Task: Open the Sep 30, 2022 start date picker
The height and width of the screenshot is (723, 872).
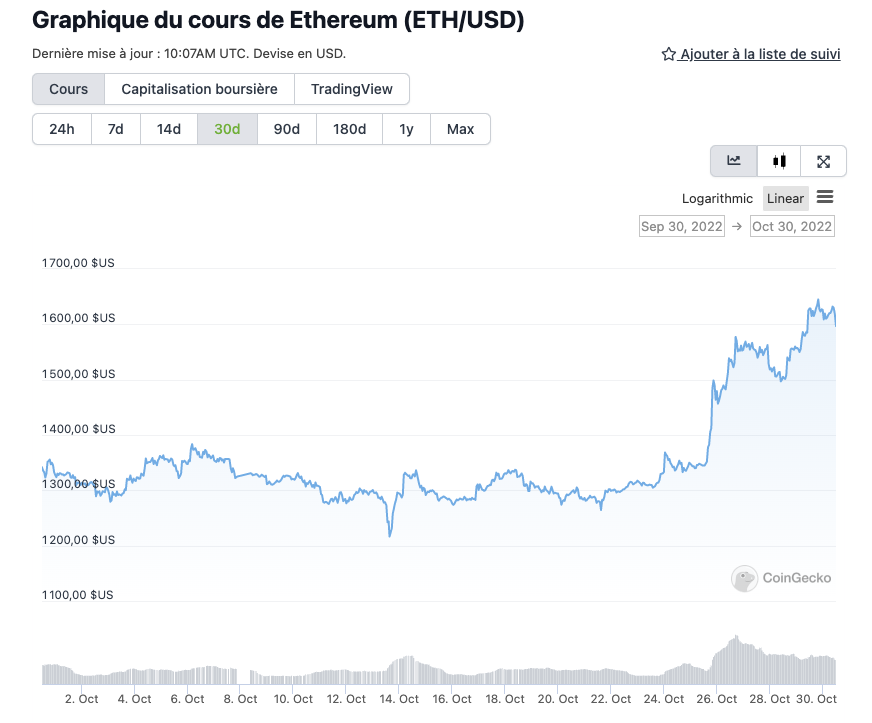Action: pos(681,227)
